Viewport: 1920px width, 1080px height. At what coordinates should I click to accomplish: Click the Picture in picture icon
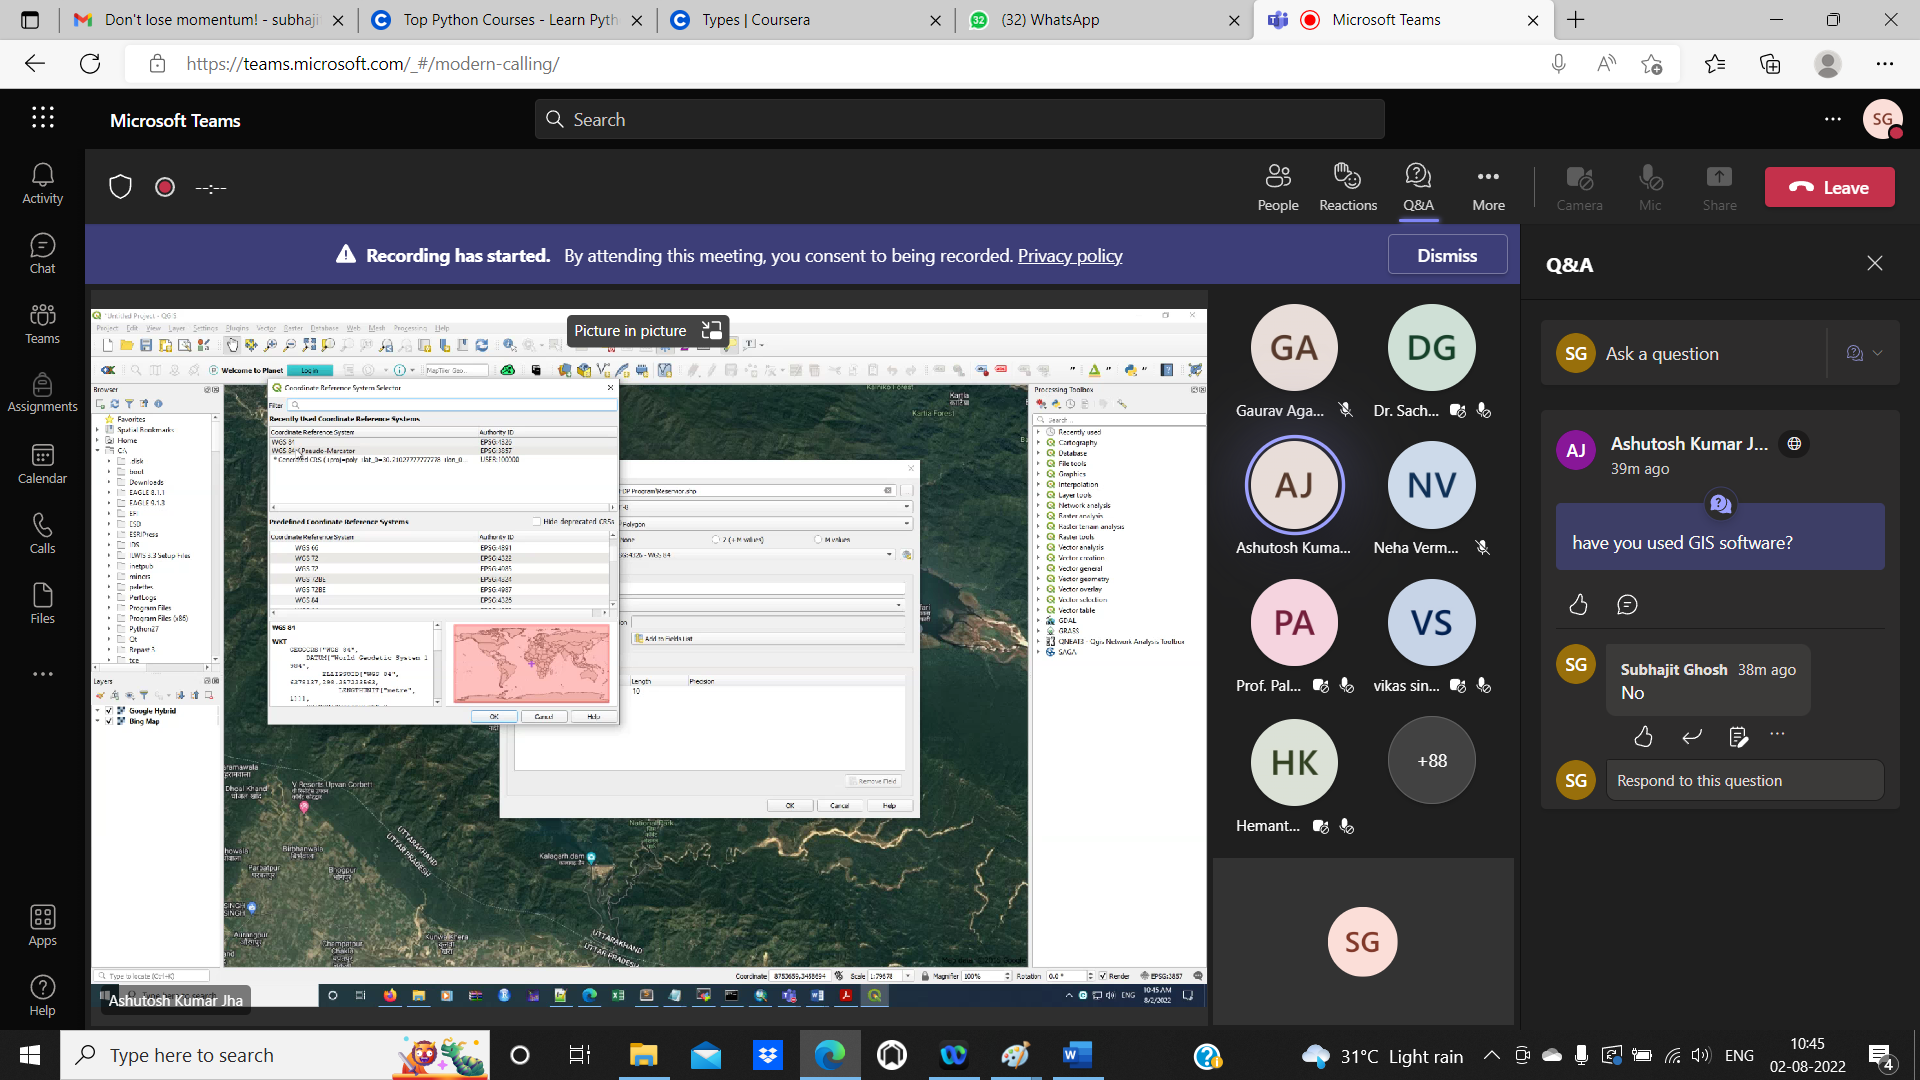click(711, 331)
